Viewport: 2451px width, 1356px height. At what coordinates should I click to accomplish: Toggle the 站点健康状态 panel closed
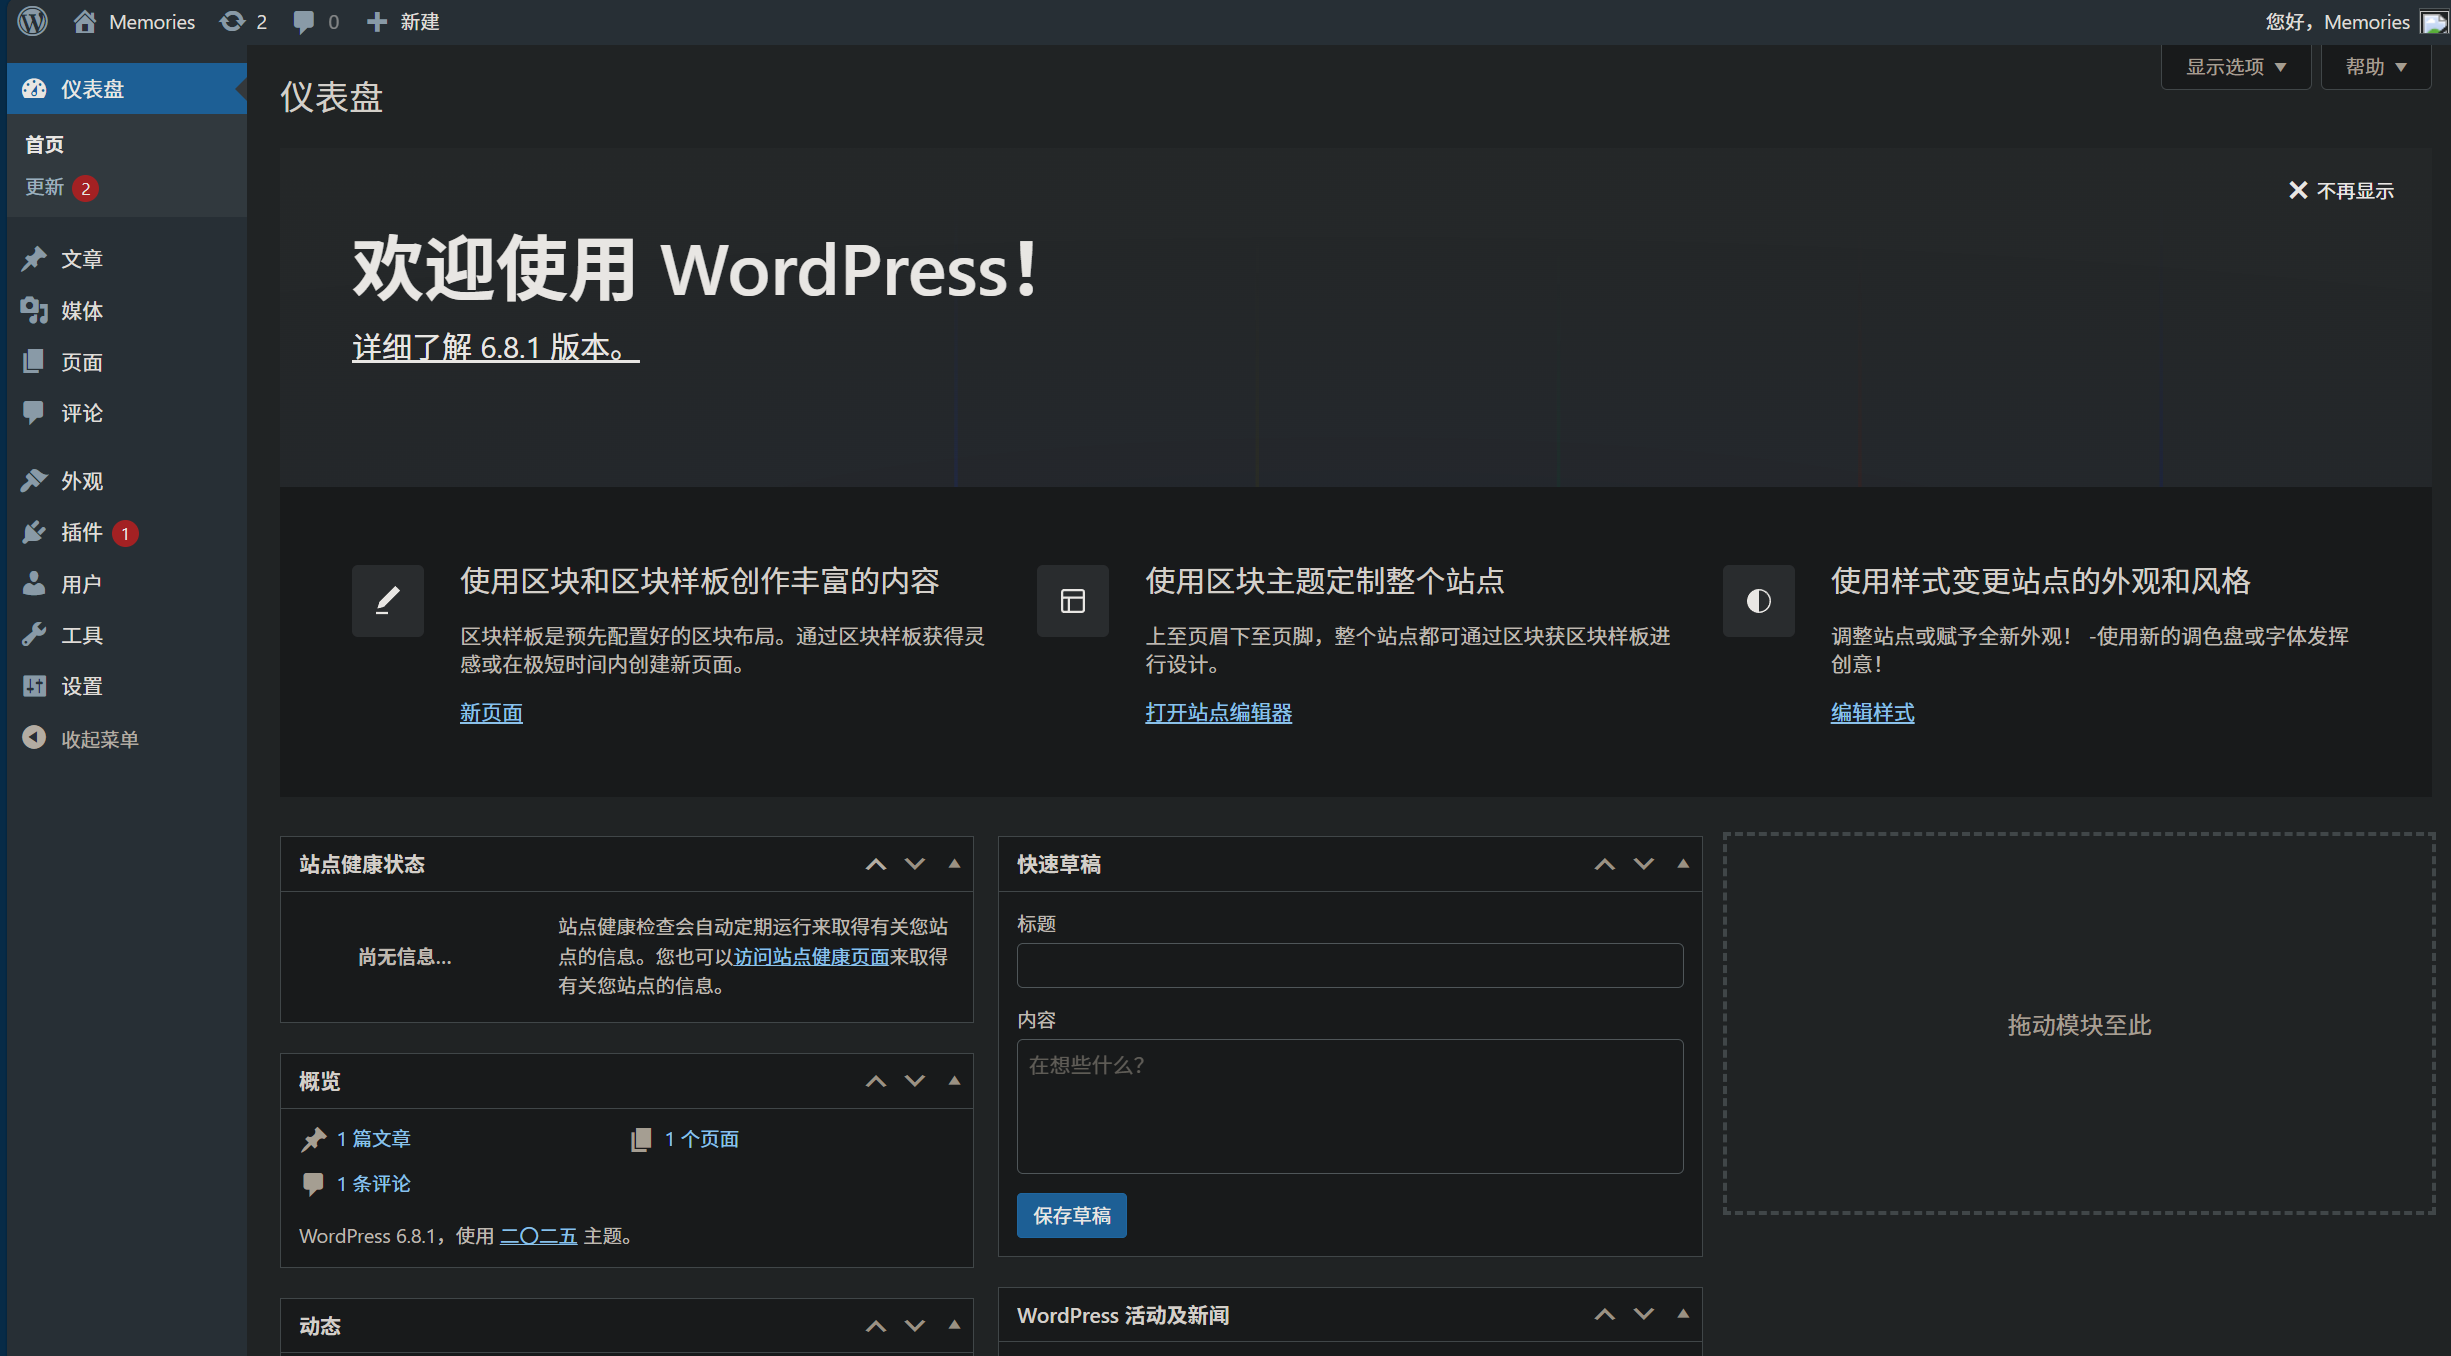point(954,864)
